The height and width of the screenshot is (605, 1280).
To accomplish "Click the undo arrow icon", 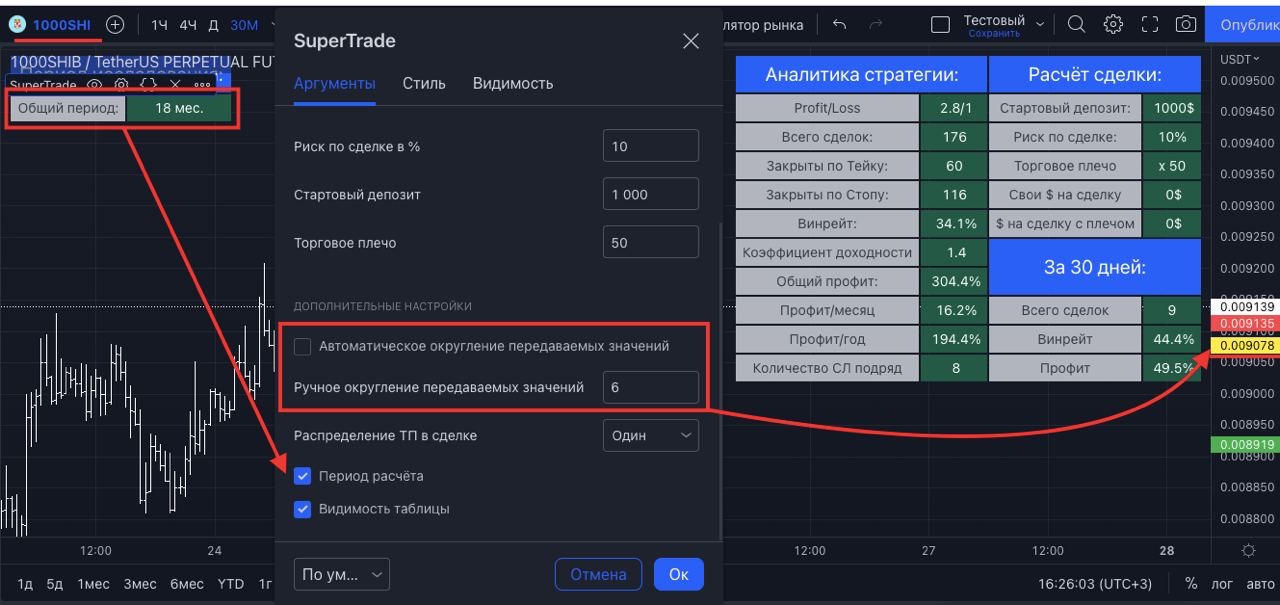I will (x=840, y=25).
